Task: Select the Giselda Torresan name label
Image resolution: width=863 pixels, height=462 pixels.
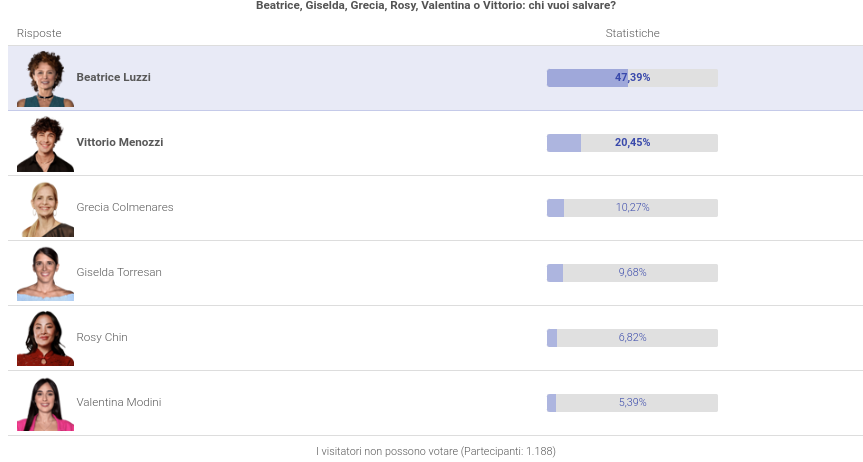Action: tap(119, 272)
